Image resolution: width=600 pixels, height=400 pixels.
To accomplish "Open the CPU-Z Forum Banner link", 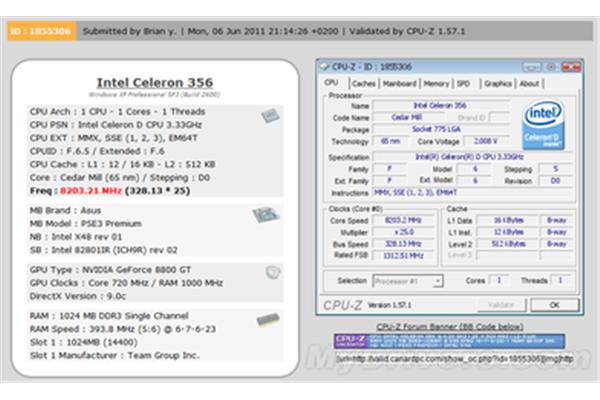I will click(450, 327).
